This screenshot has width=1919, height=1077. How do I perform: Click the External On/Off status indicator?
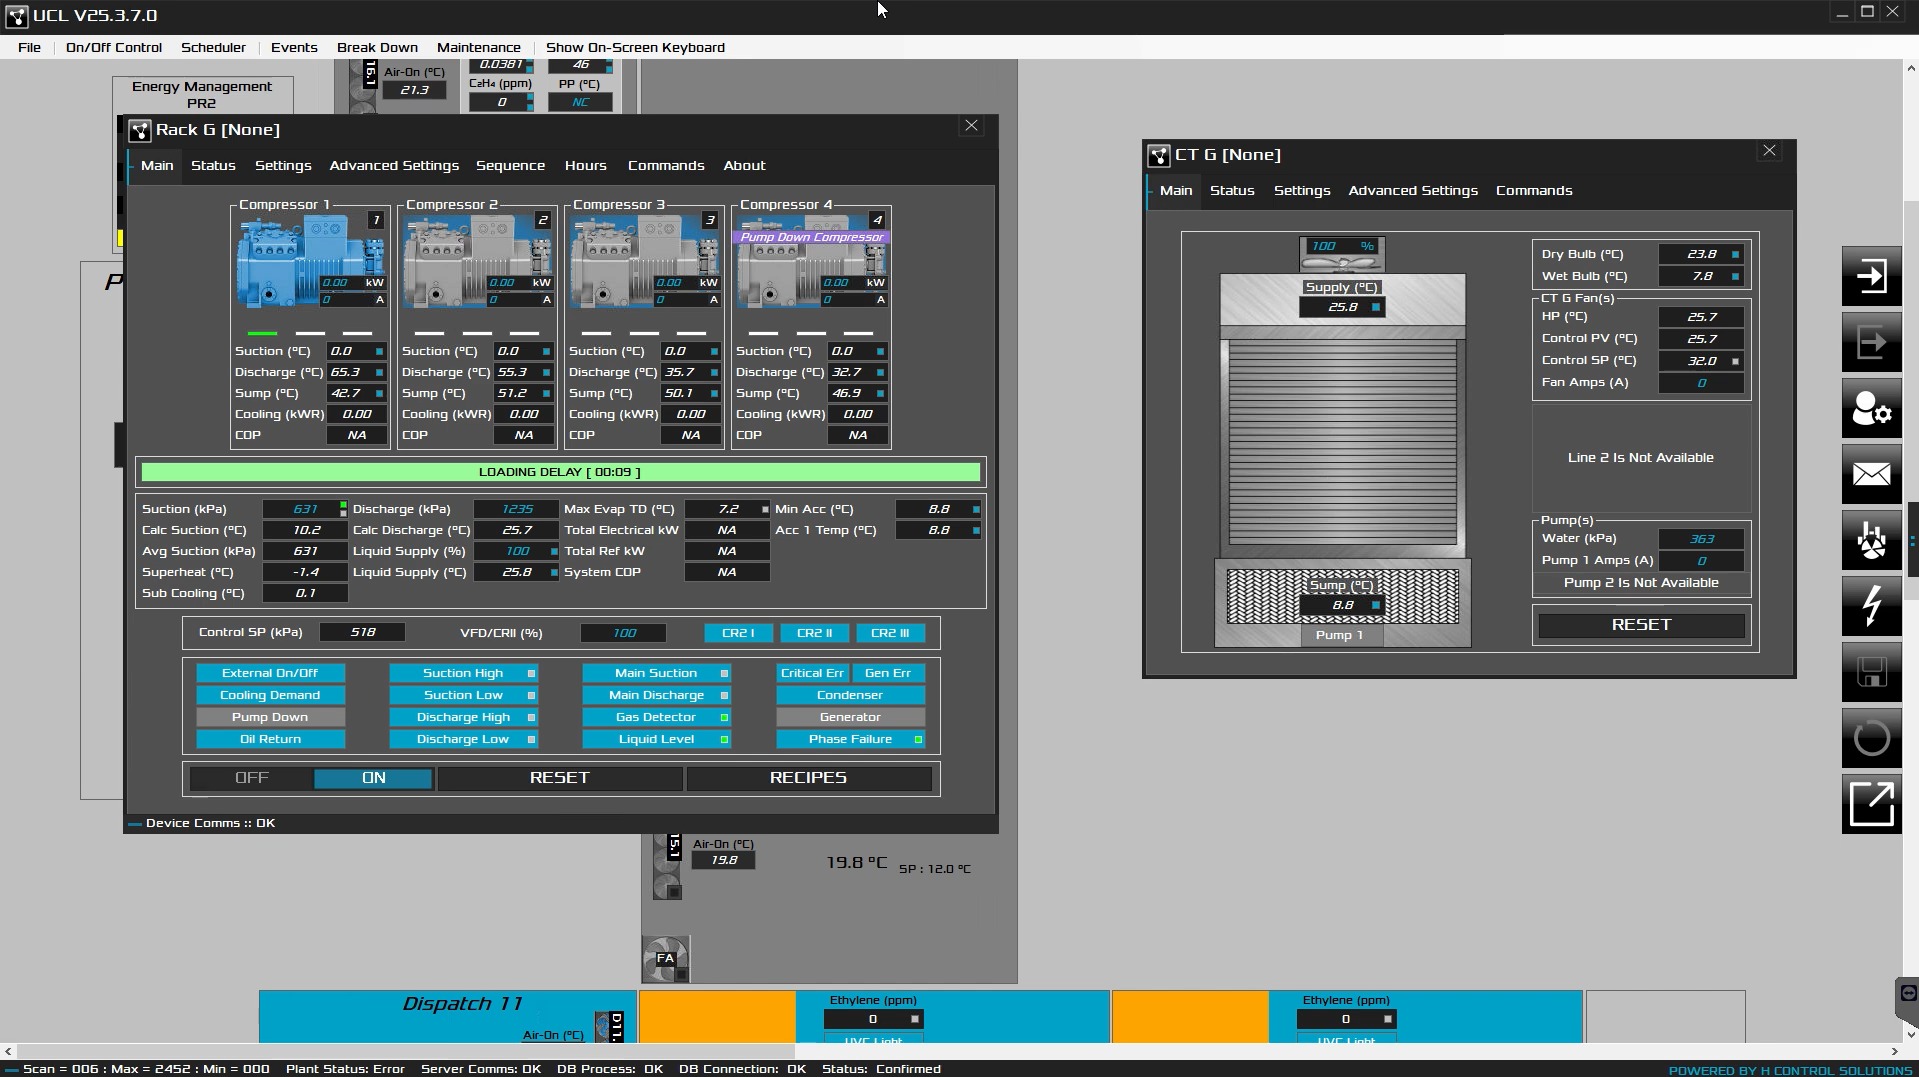pos(270,673)
